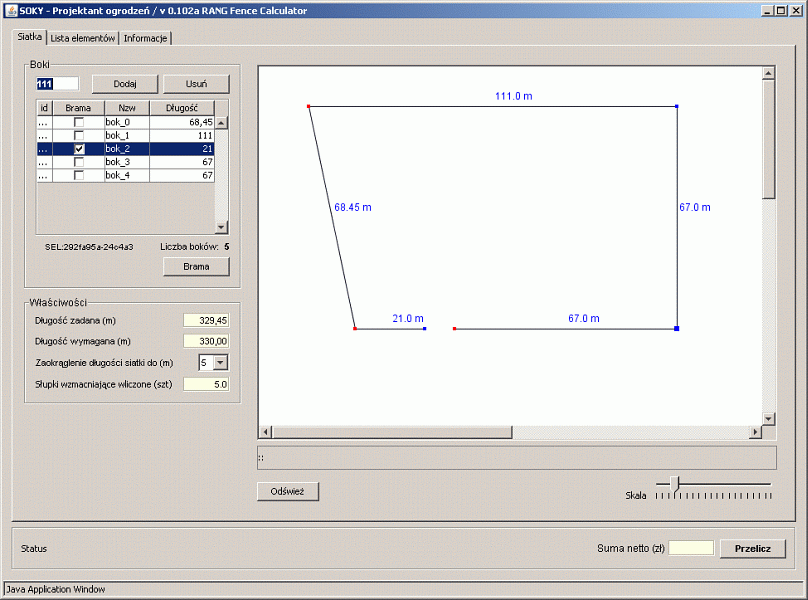Click the Skala zoom slider handle
Image resolution: width=808 pixels, height=600 pixels.
click(x=676, y=484)
